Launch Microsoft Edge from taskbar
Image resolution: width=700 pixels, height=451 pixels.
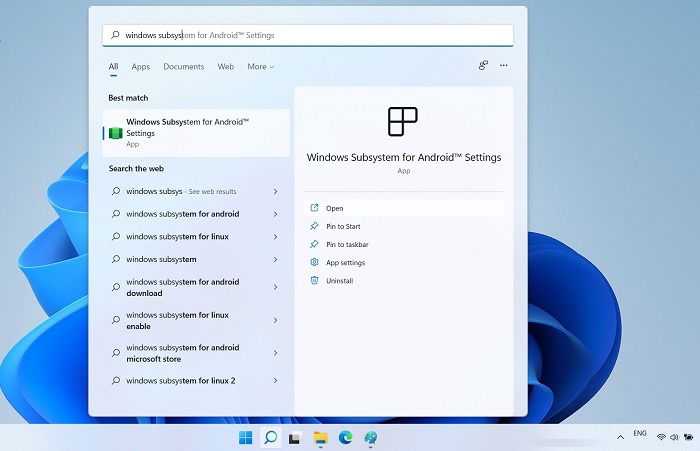[x=345, y=438]
